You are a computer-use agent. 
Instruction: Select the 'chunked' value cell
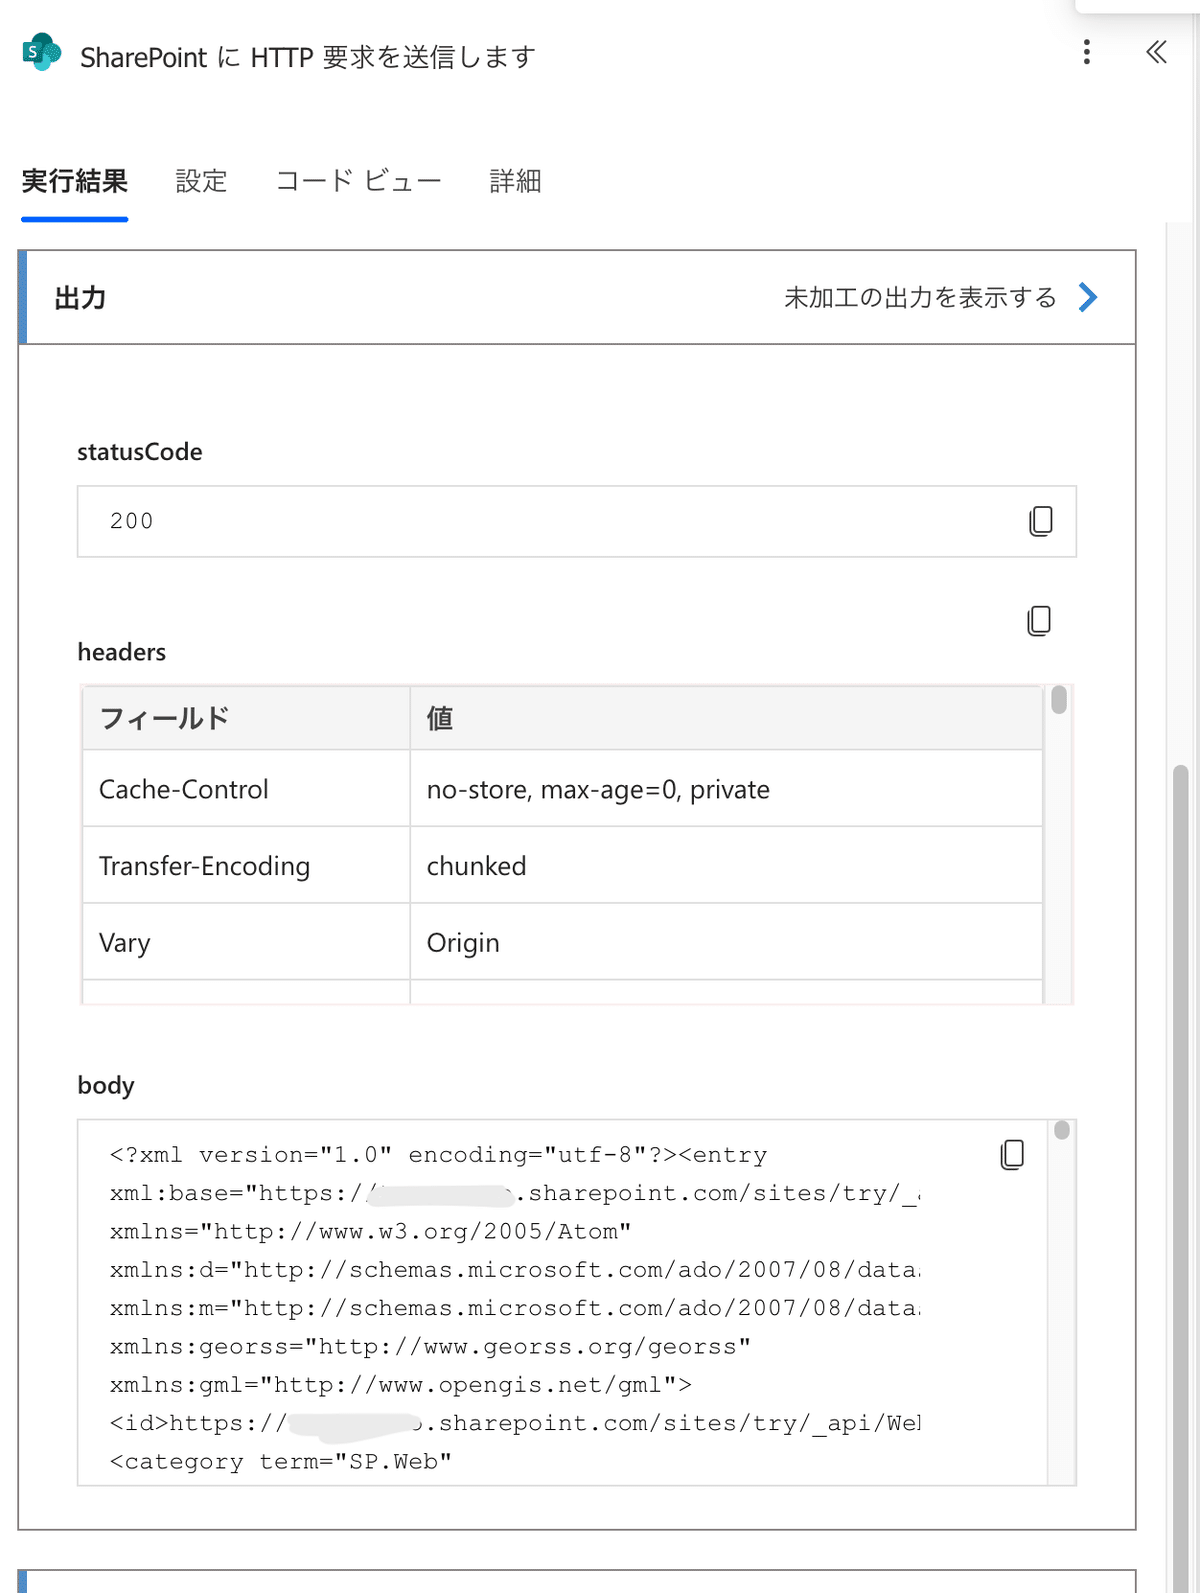pyautogui.click(x=726, y=866)
